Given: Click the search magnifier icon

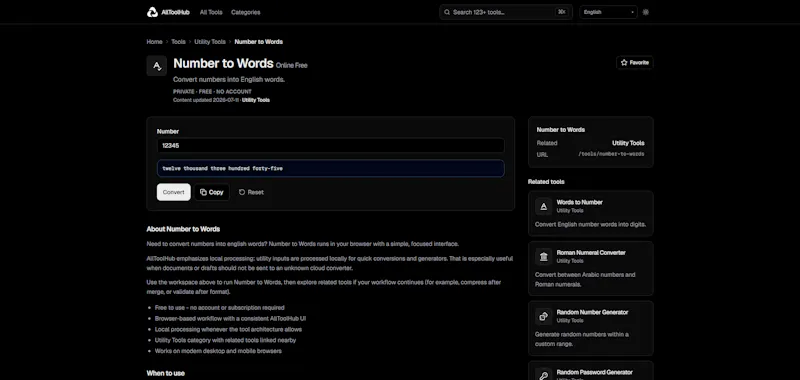Looking at the screenshot, I should 447,12.
